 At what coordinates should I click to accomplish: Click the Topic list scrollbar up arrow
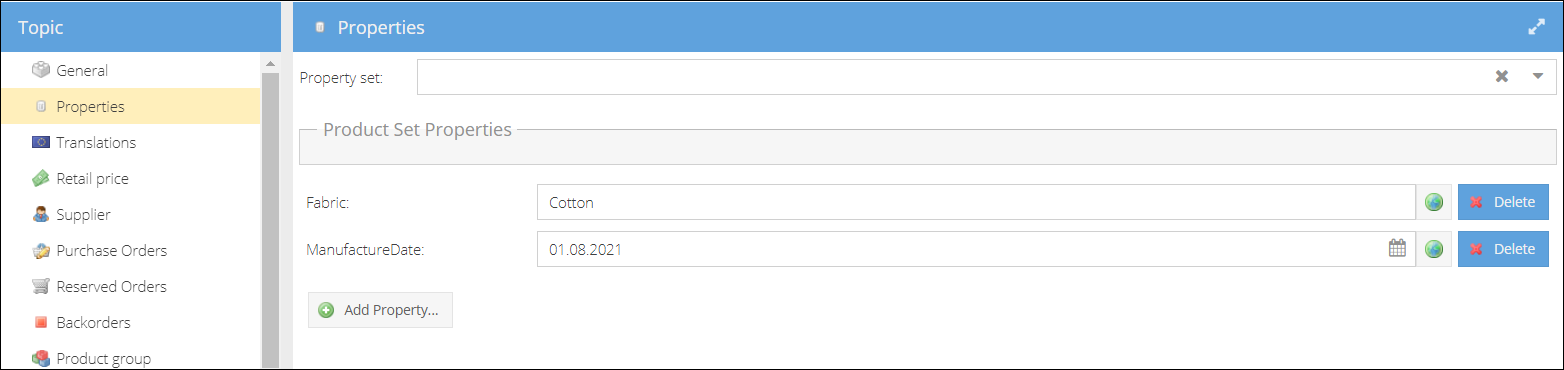[x=270, y=63]
